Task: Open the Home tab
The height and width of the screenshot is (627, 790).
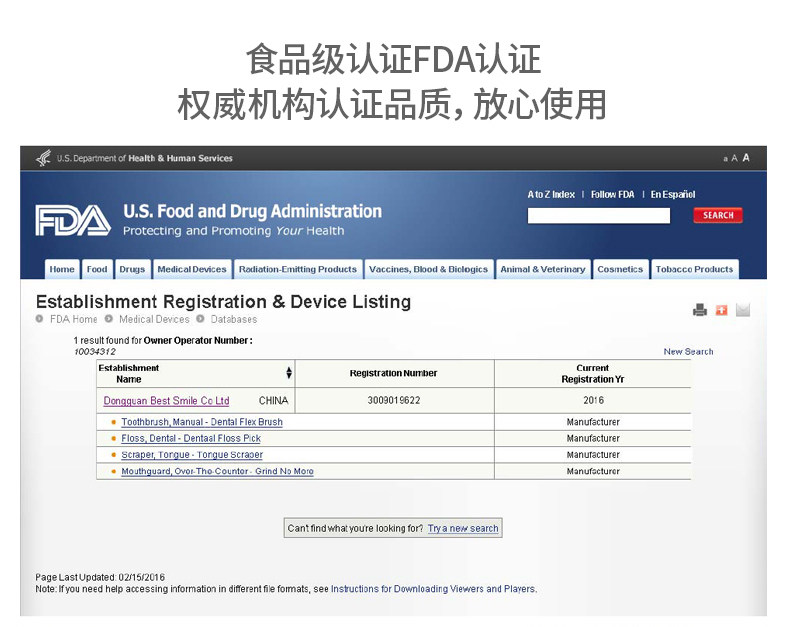Action: (62, 269)
